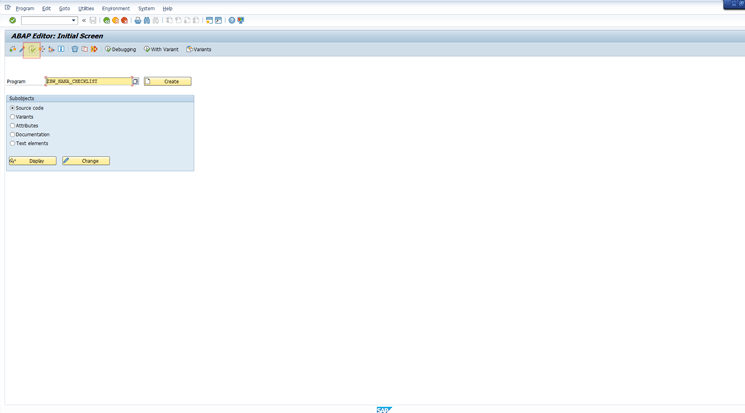This screenshot has width=745, height=413.
Task: Click the blue Help question mark icon
Action: pyautogui.click(x=232, y=20)
